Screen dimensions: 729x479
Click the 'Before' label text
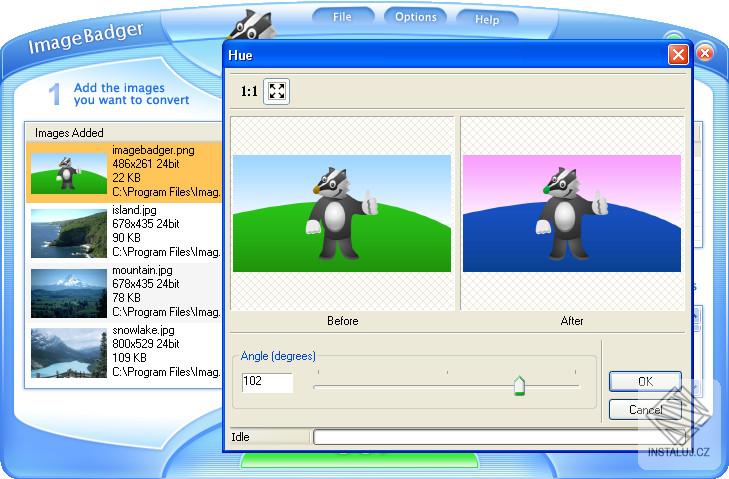coord(343,321)
